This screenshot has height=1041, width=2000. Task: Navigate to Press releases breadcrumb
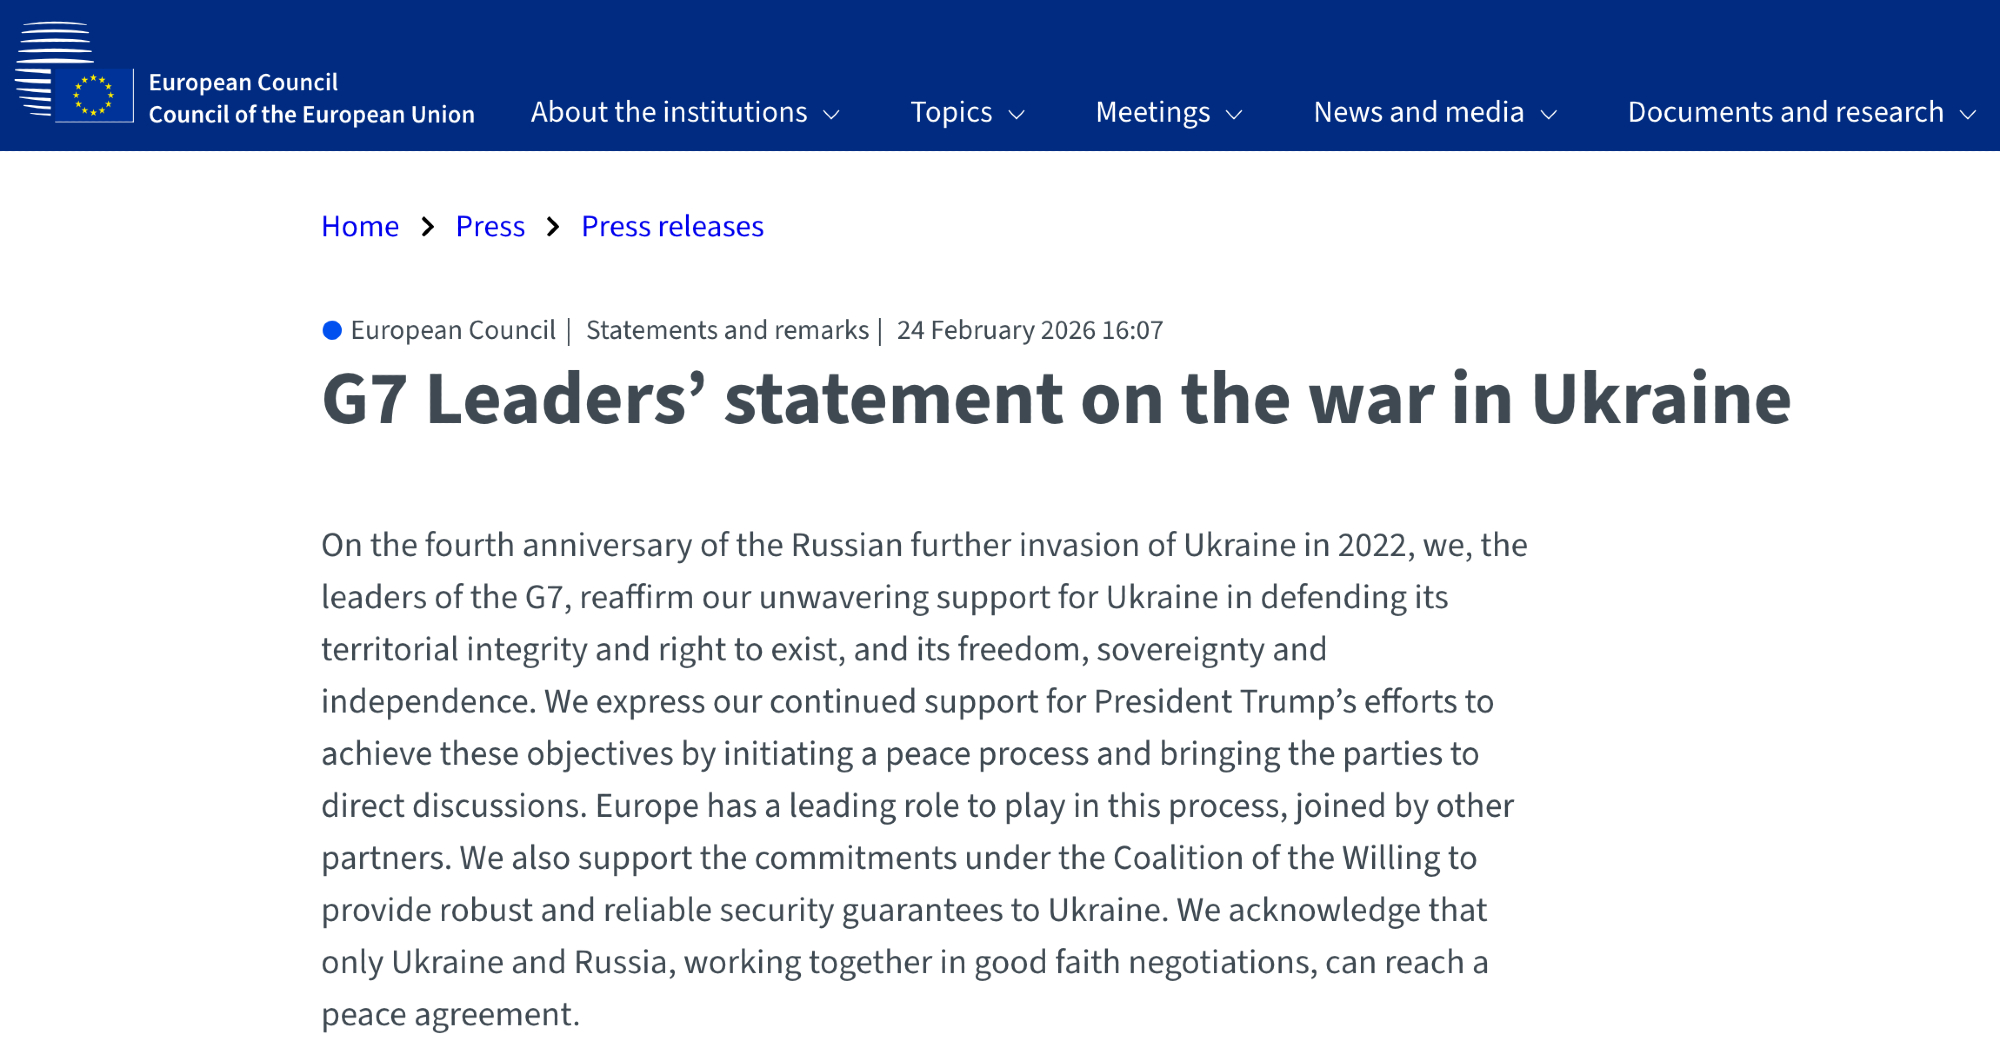[x=672, y=227]
